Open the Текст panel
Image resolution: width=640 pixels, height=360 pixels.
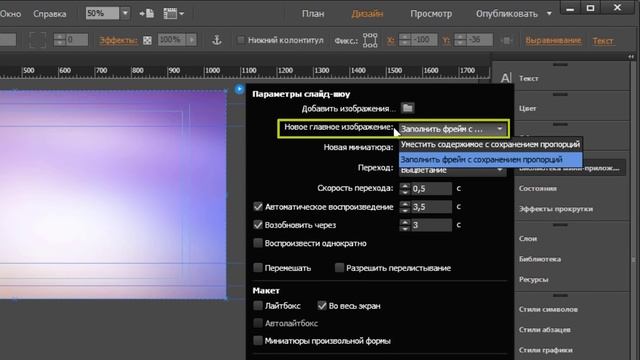528,78
